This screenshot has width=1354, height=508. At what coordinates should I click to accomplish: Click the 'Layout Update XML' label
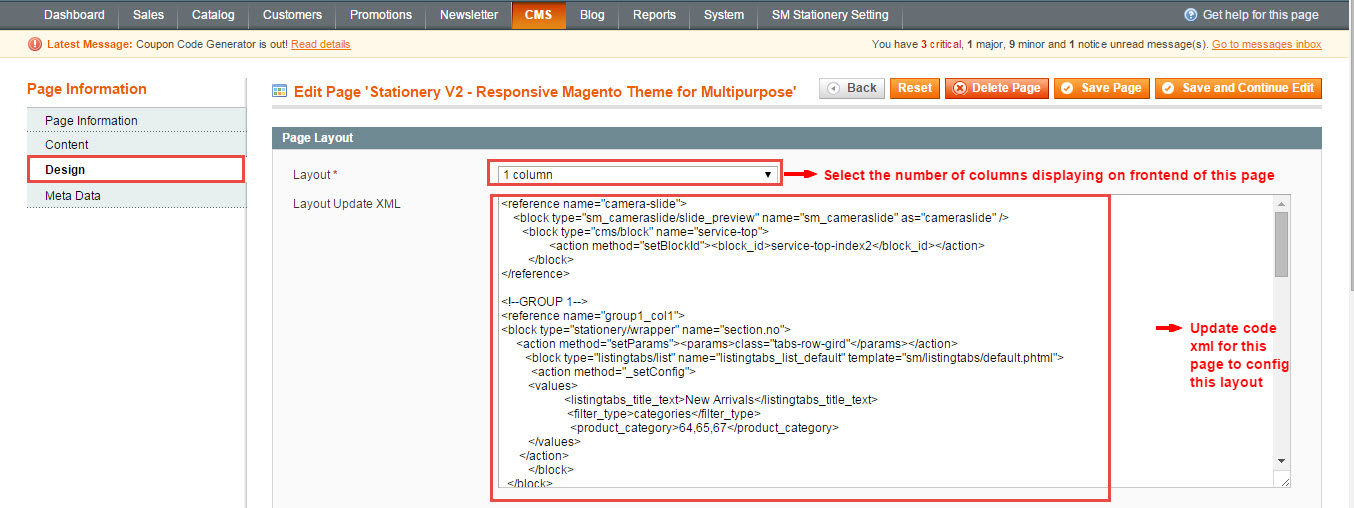pyautogui.click(x=347, y=204)
